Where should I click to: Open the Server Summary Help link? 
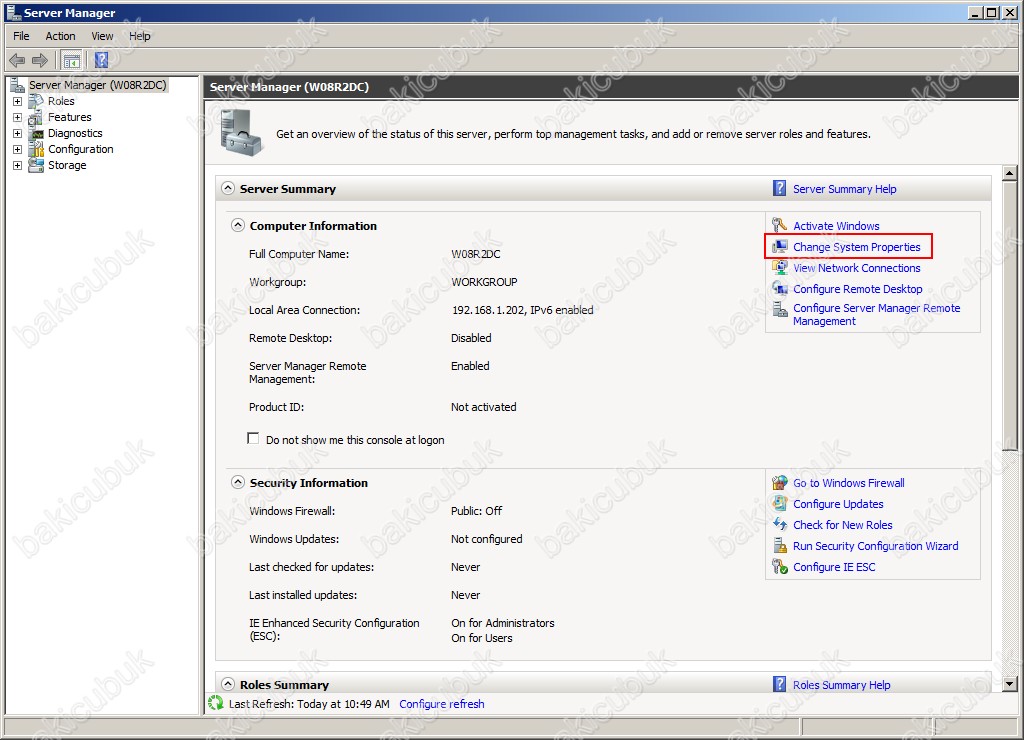tap(844, 189)
